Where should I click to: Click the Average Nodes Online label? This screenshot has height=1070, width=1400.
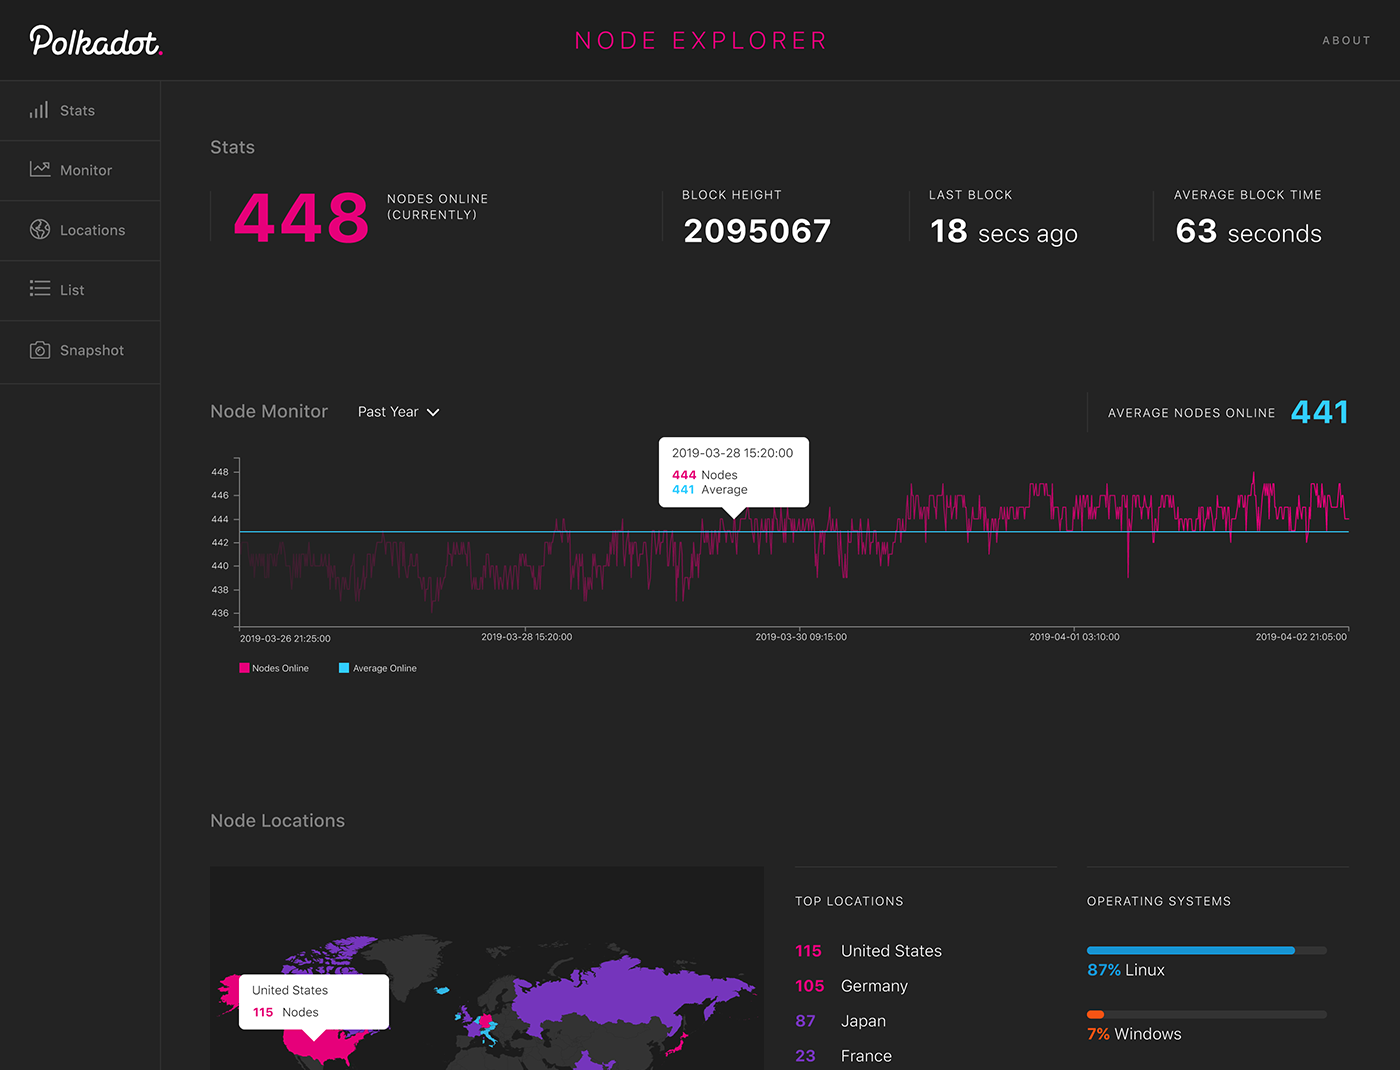tap(1191, 413)
